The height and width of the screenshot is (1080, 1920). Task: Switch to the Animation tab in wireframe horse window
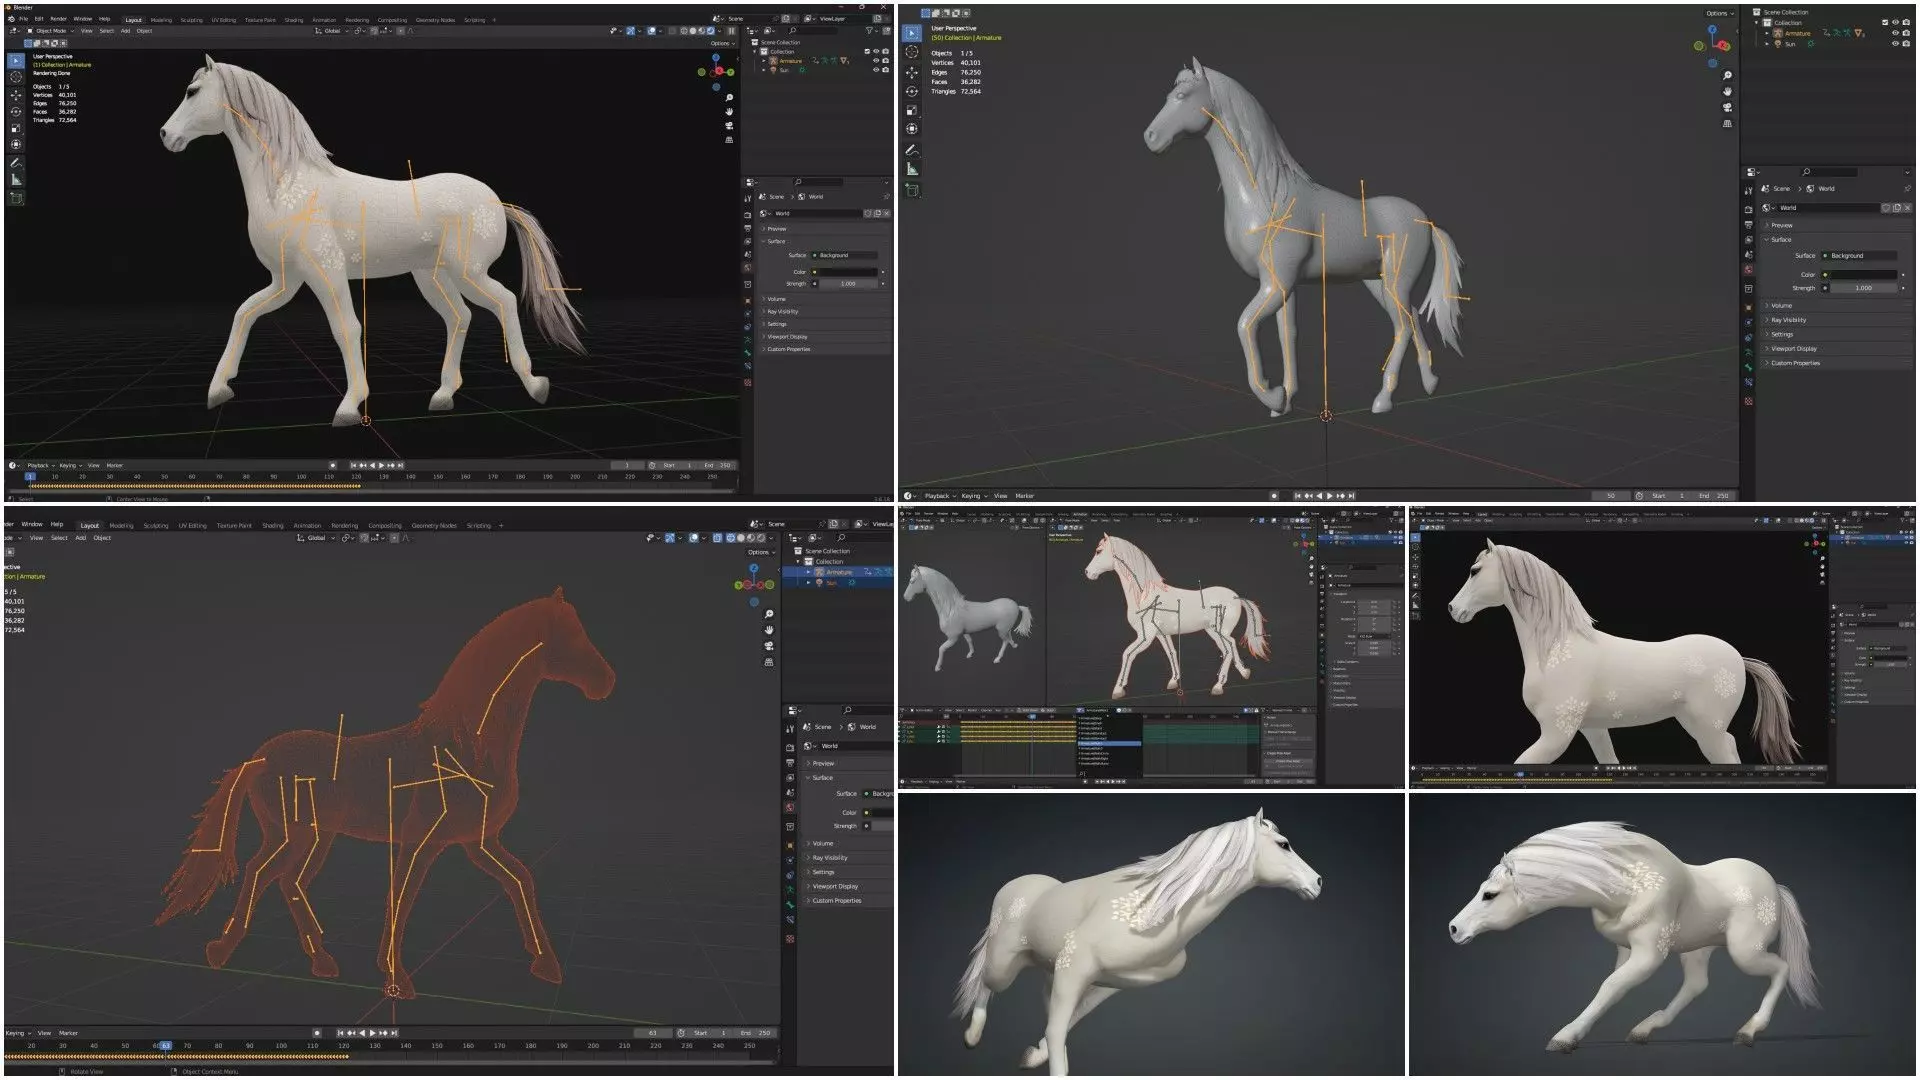308,525
